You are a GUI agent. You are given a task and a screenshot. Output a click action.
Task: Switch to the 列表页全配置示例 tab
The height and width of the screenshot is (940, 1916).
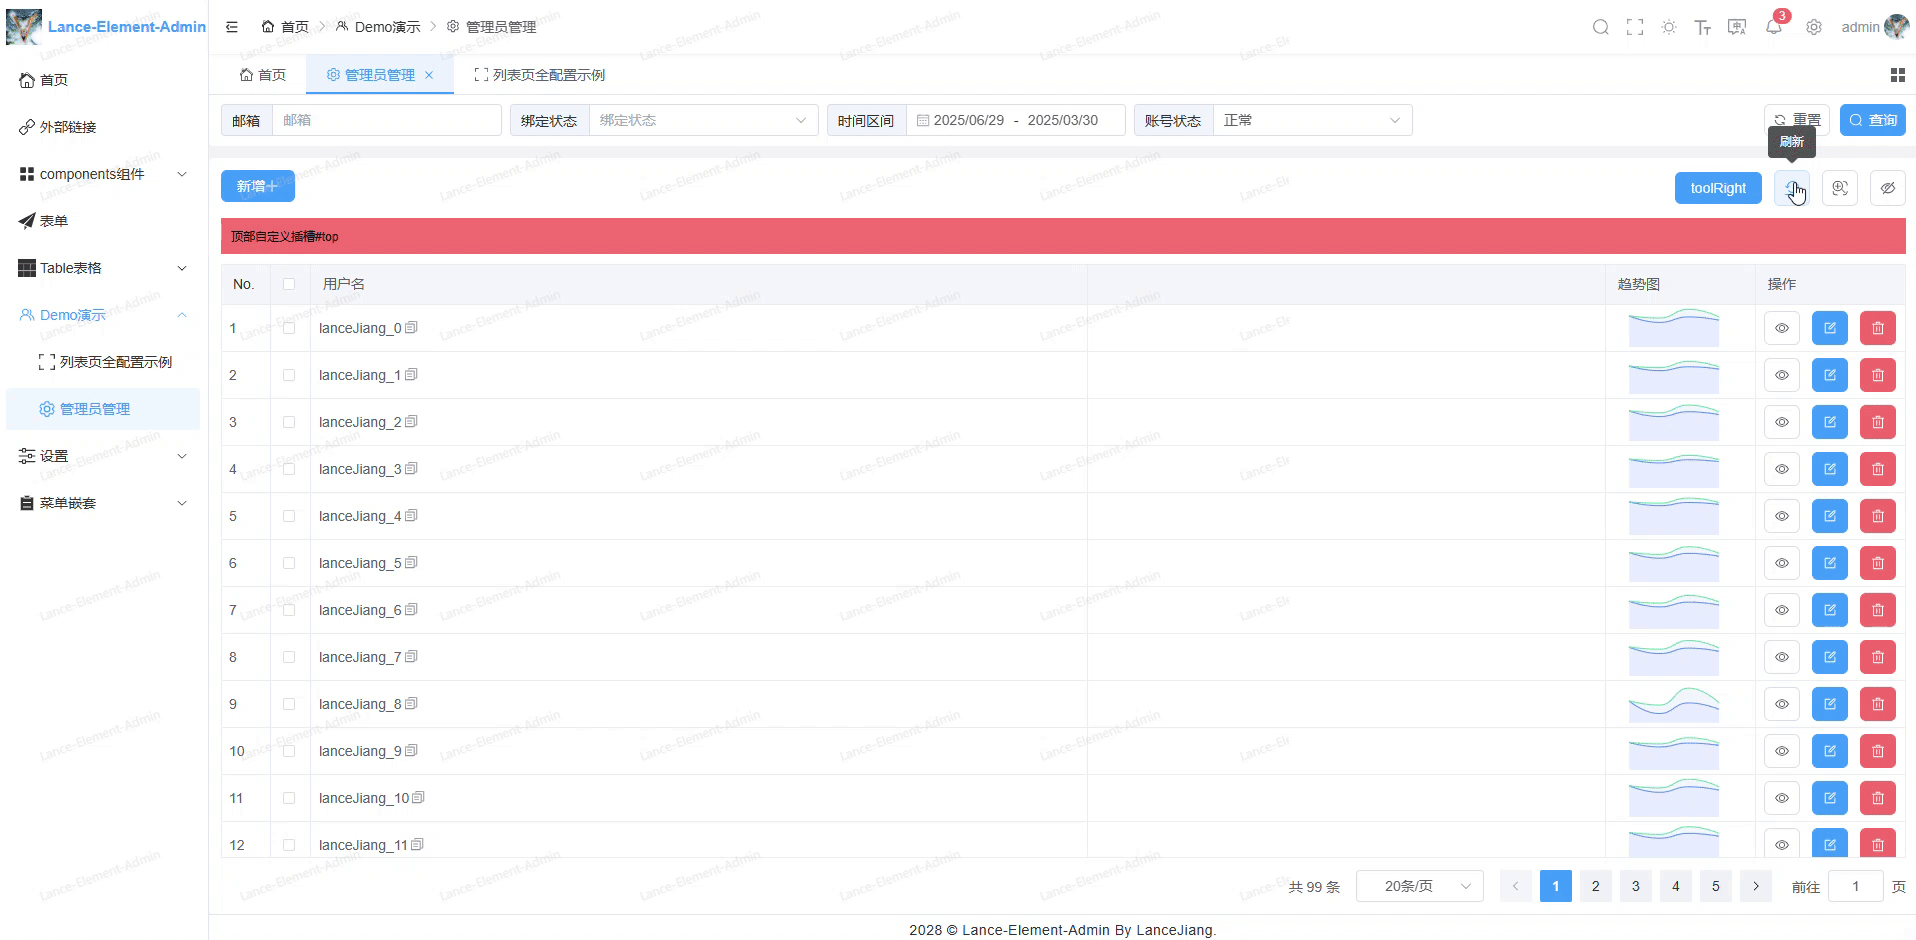tap(545, 74)
